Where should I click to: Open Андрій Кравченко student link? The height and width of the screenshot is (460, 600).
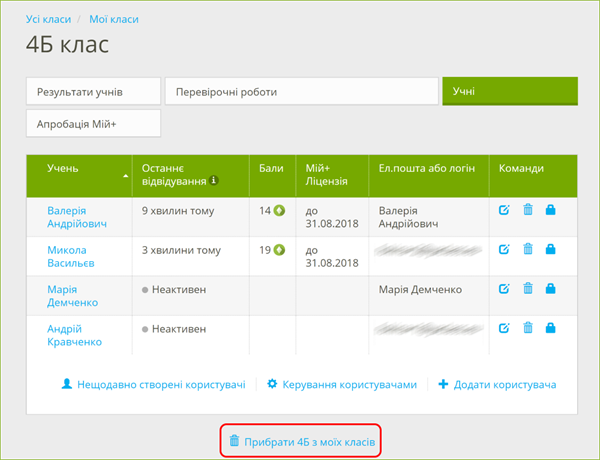point(75,335)
